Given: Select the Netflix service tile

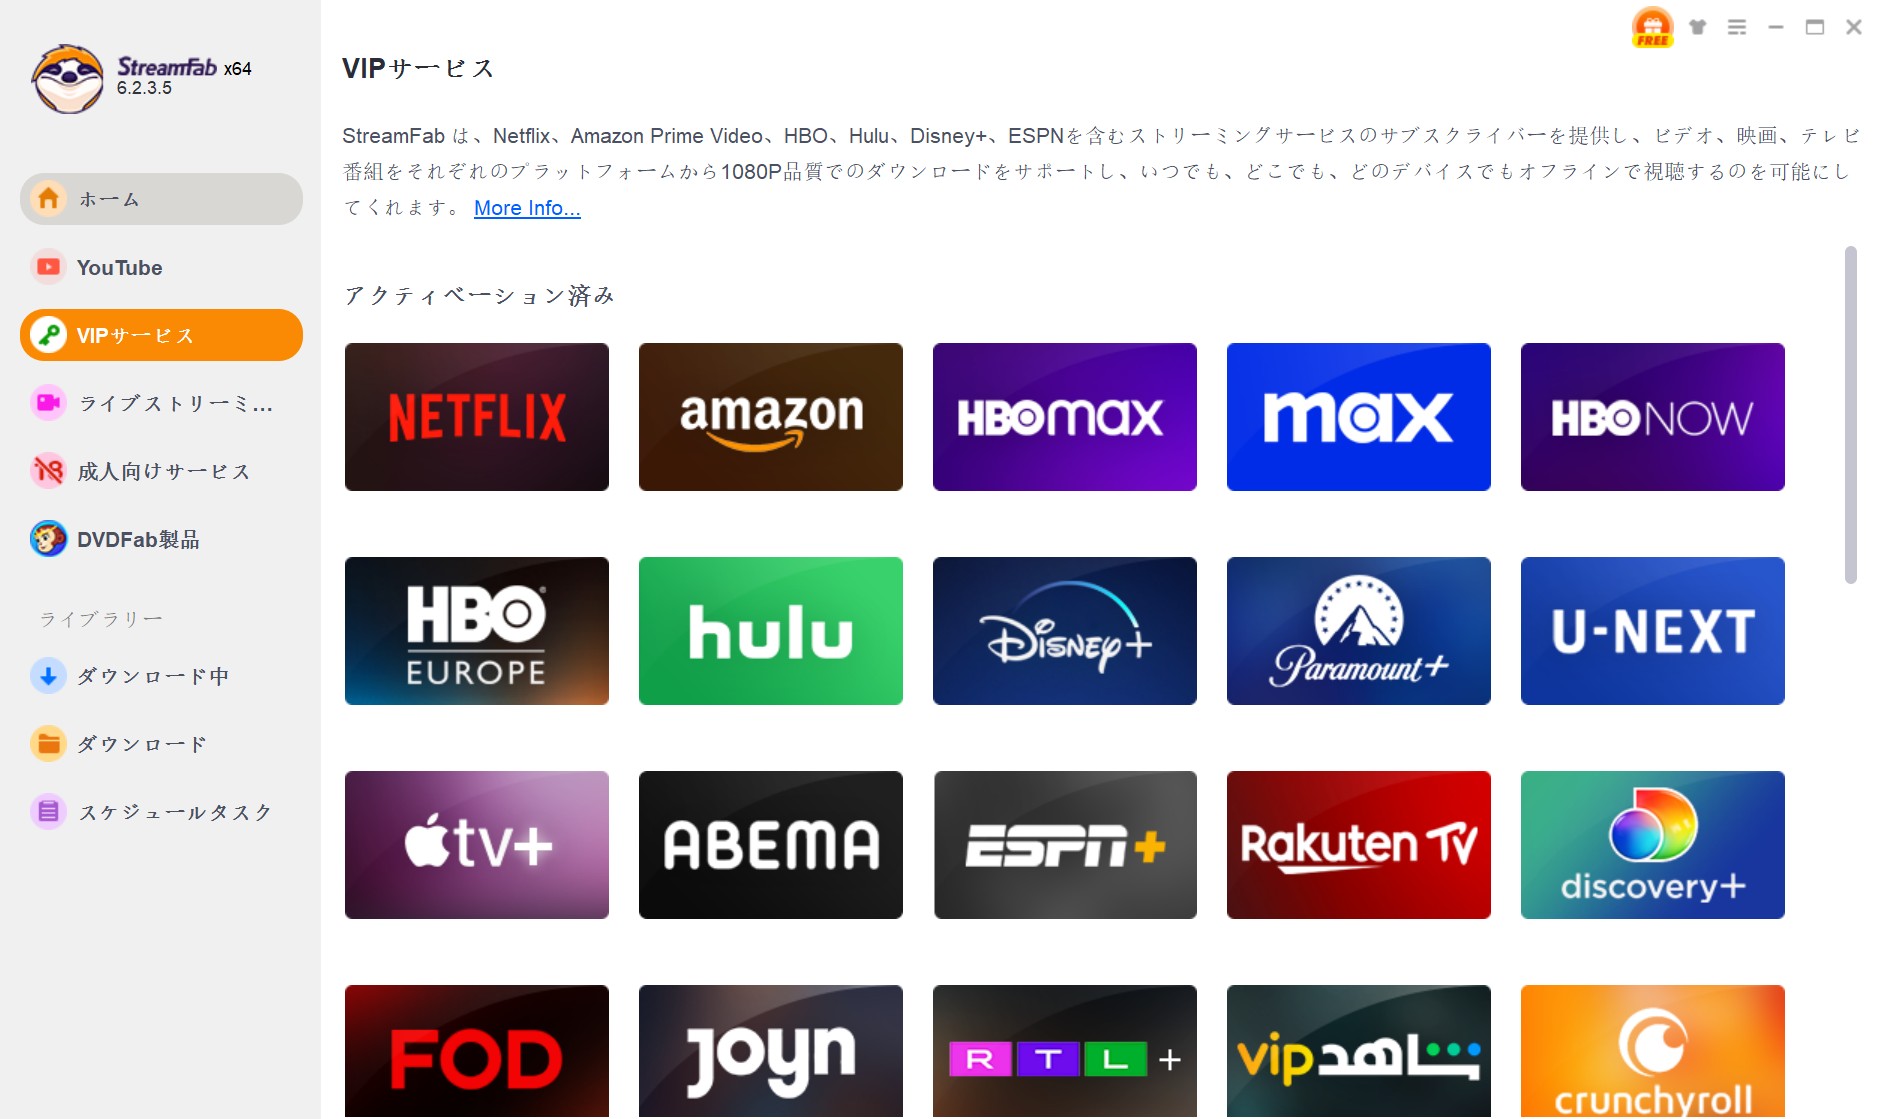Looking at the screenshot, I should 476,416.
